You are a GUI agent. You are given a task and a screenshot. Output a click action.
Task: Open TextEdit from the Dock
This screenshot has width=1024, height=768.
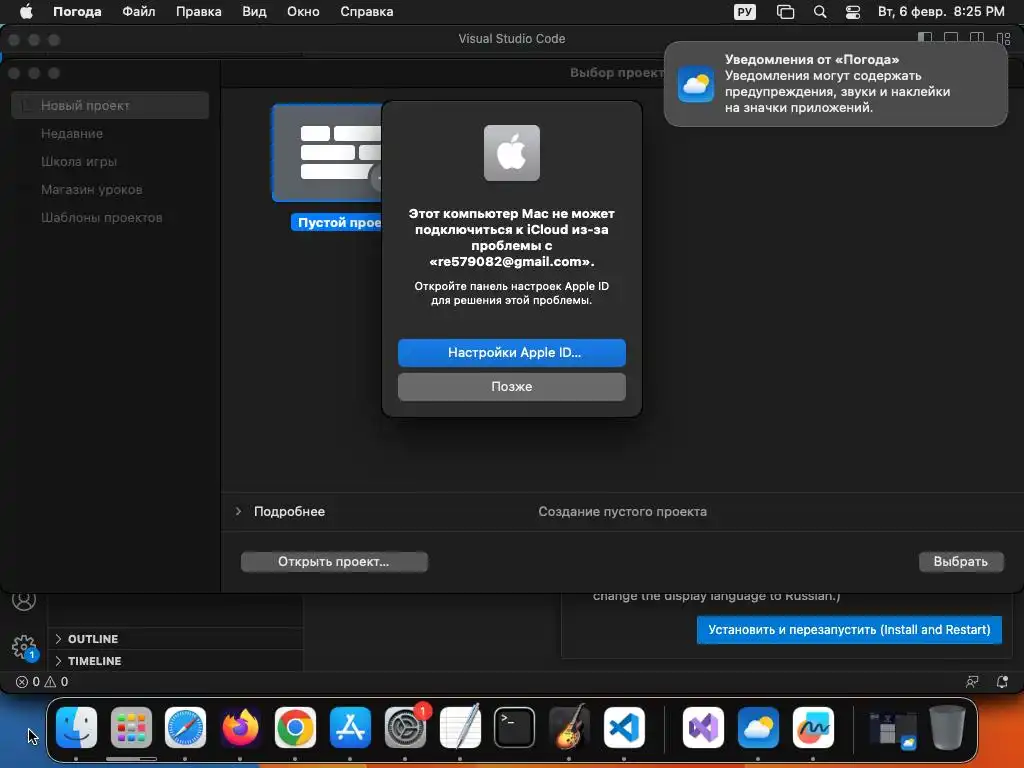tap(460, 727)
